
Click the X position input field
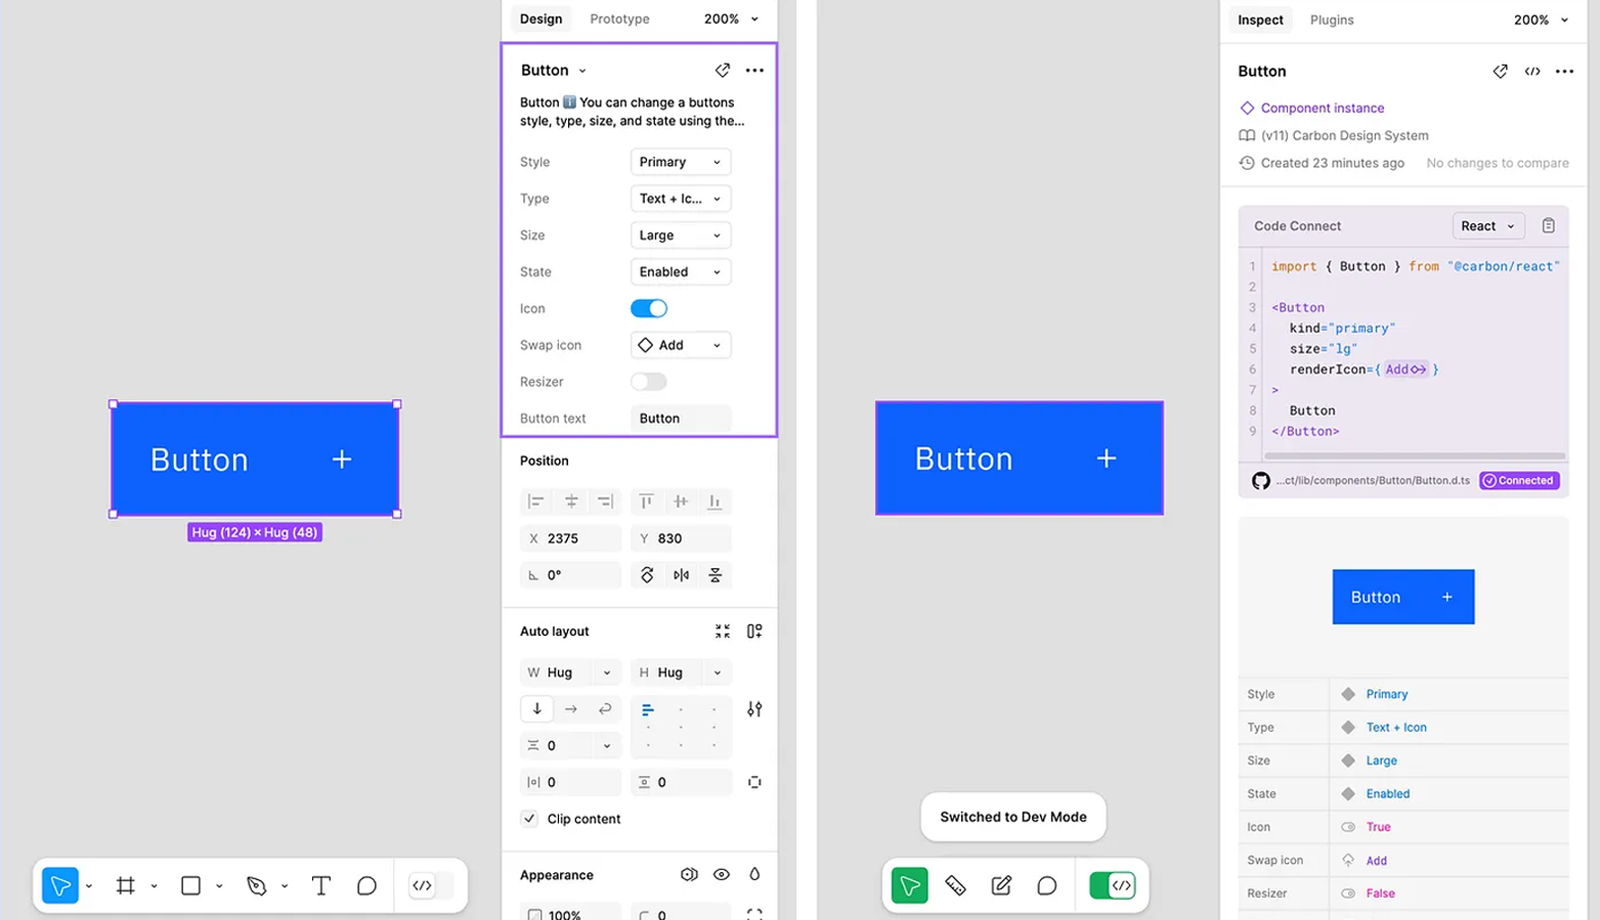coord(575,538)
